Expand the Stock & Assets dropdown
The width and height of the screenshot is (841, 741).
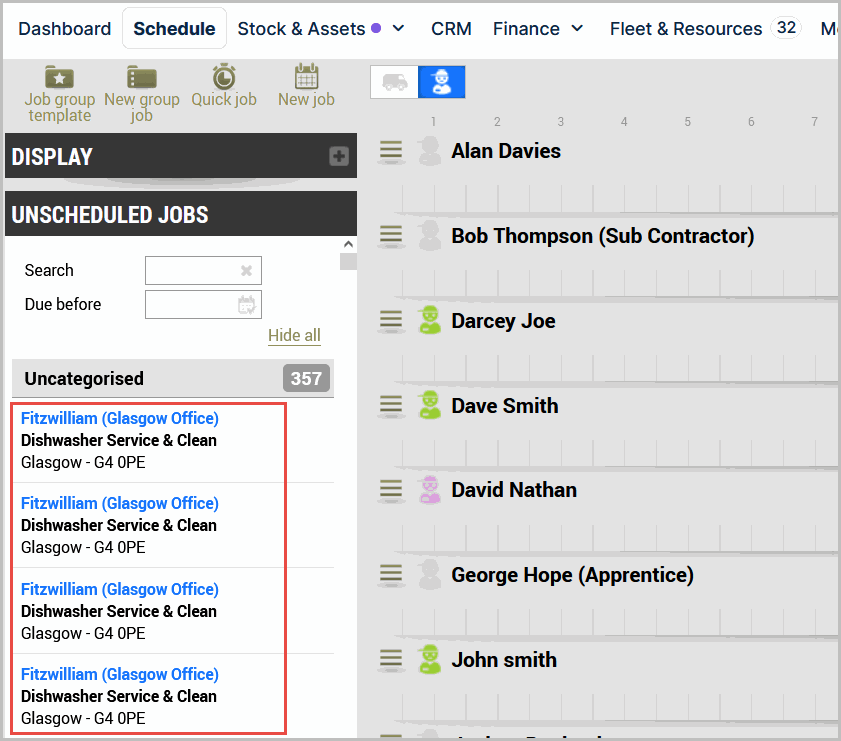pyautogui.click(x=399, y=28)
